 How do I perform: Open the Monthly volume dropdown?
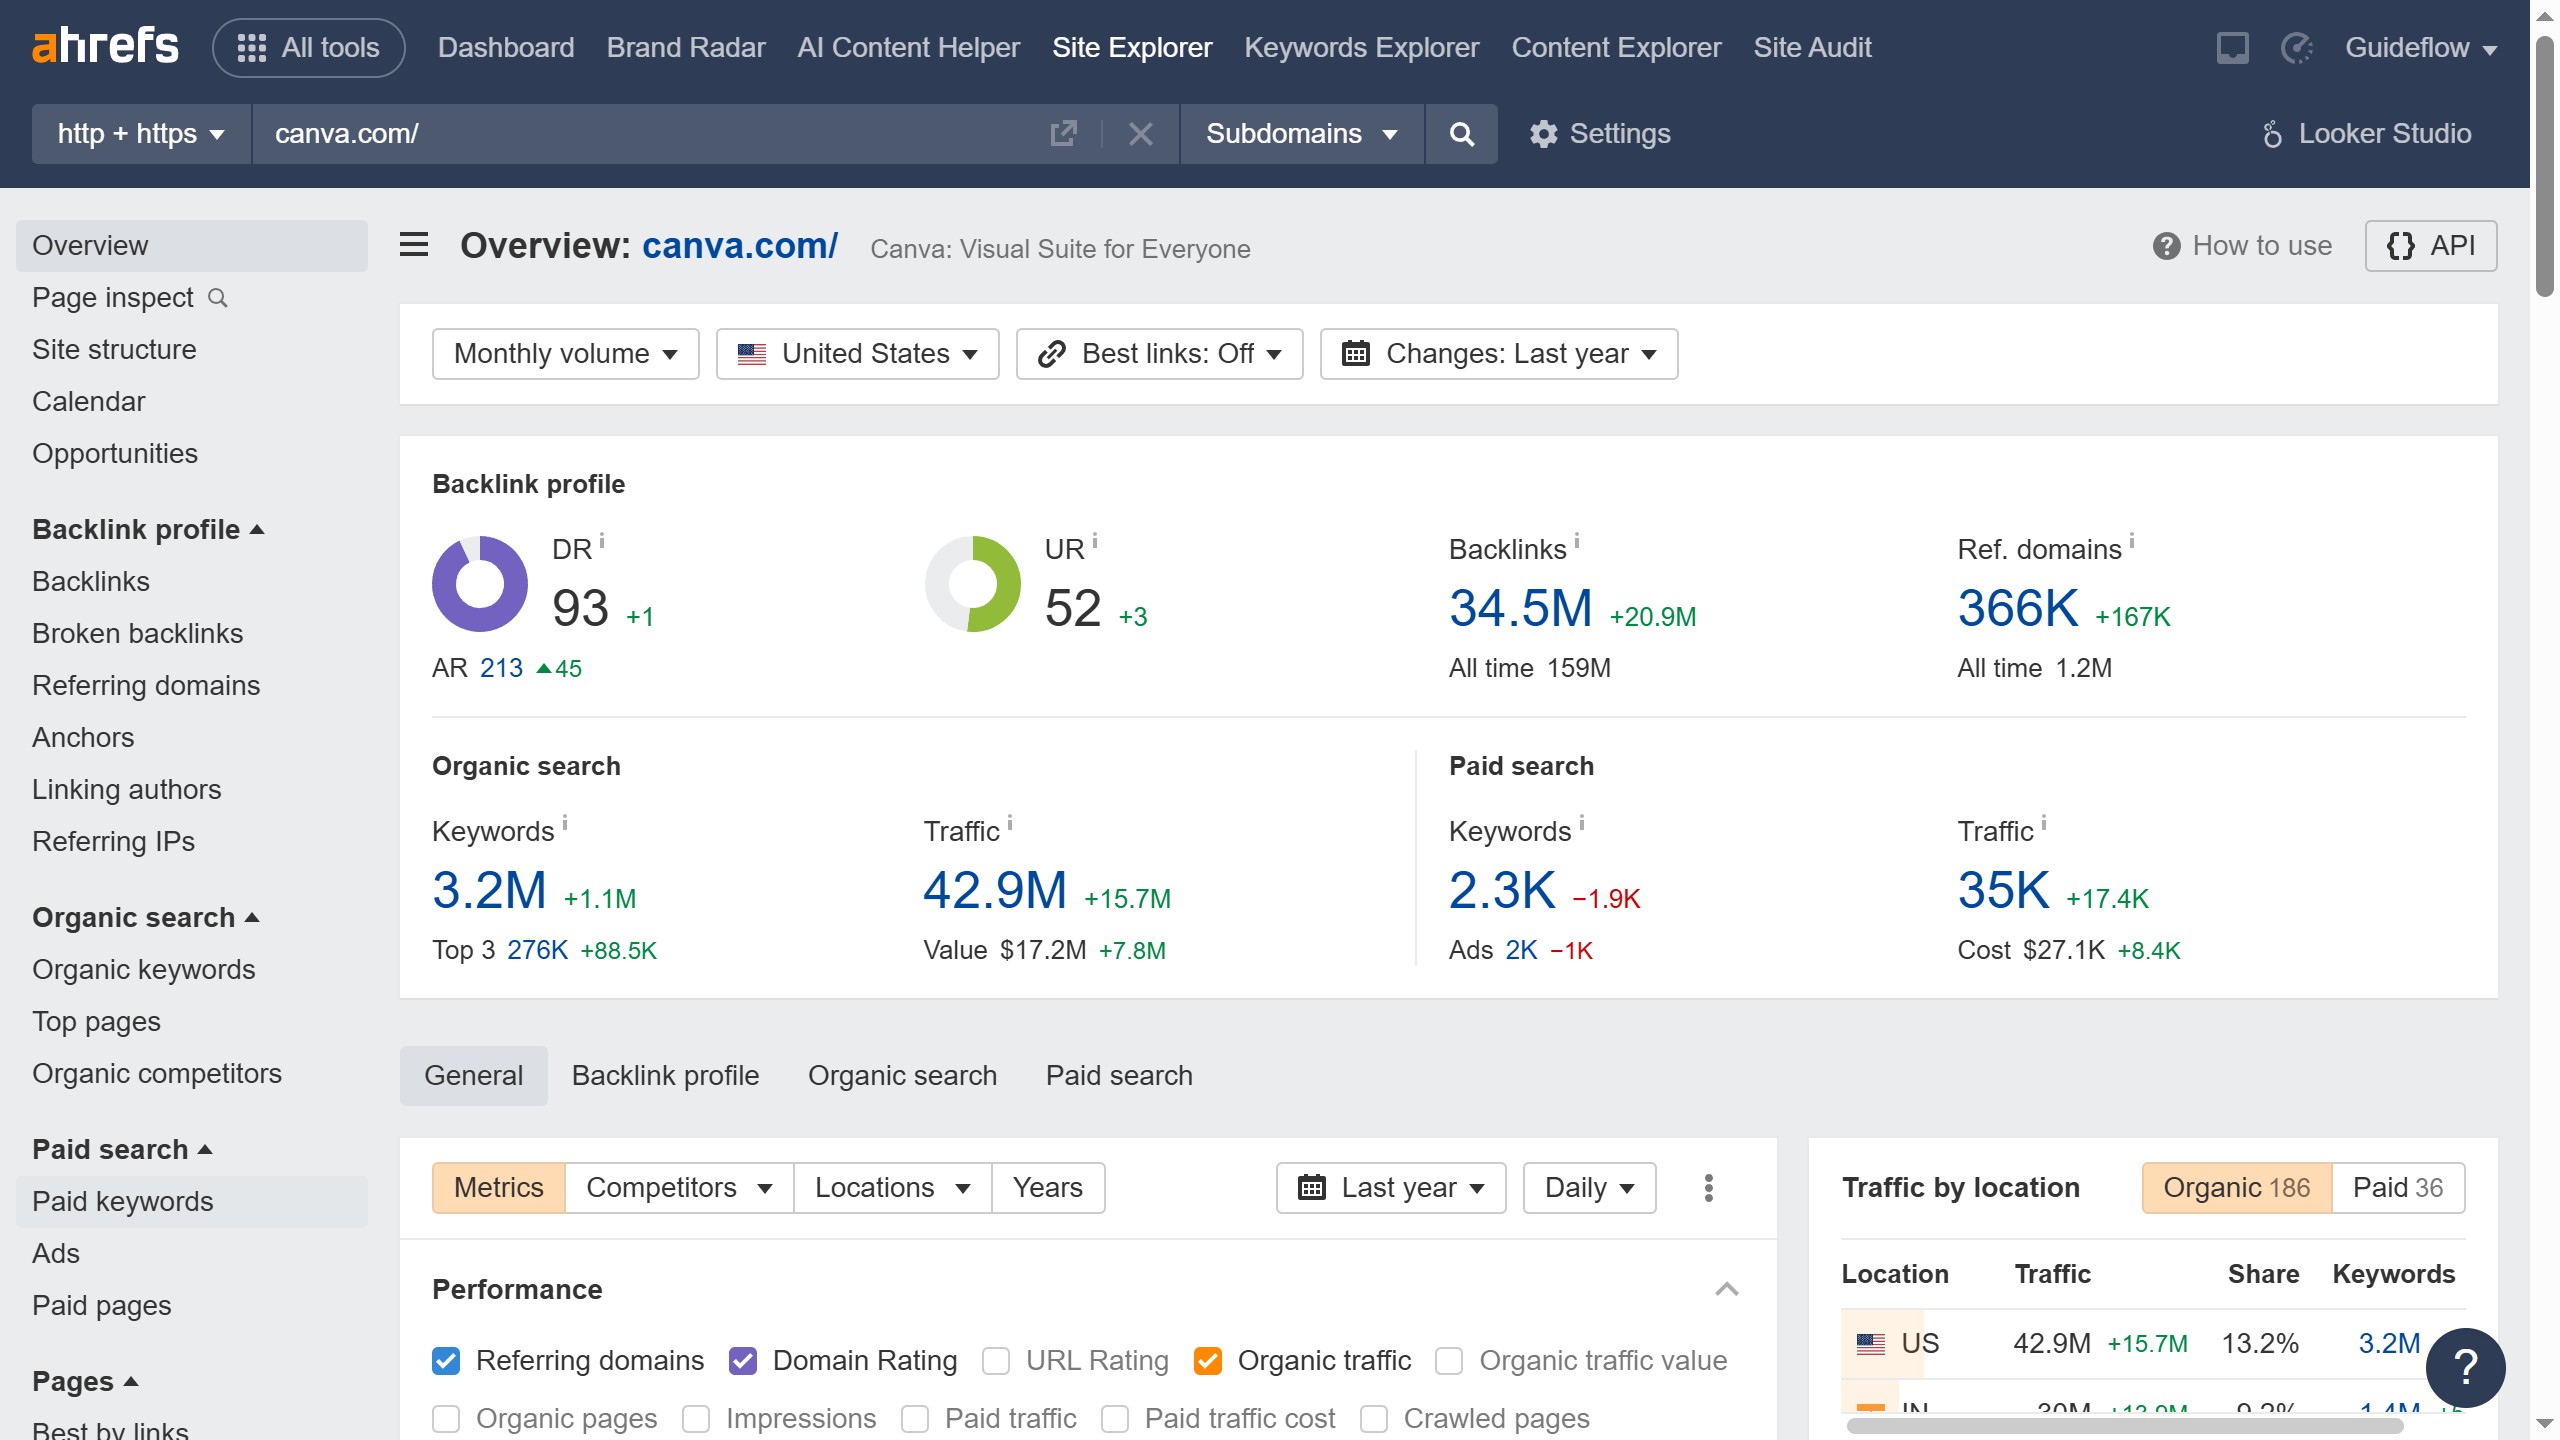pyautogui.click(x=564, y=353)
